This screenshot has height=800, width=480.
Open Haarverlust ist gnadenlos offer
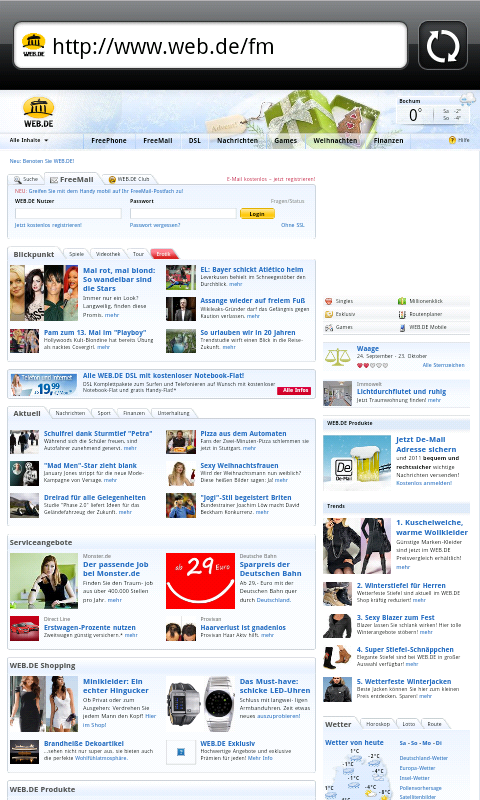[243, 628]
